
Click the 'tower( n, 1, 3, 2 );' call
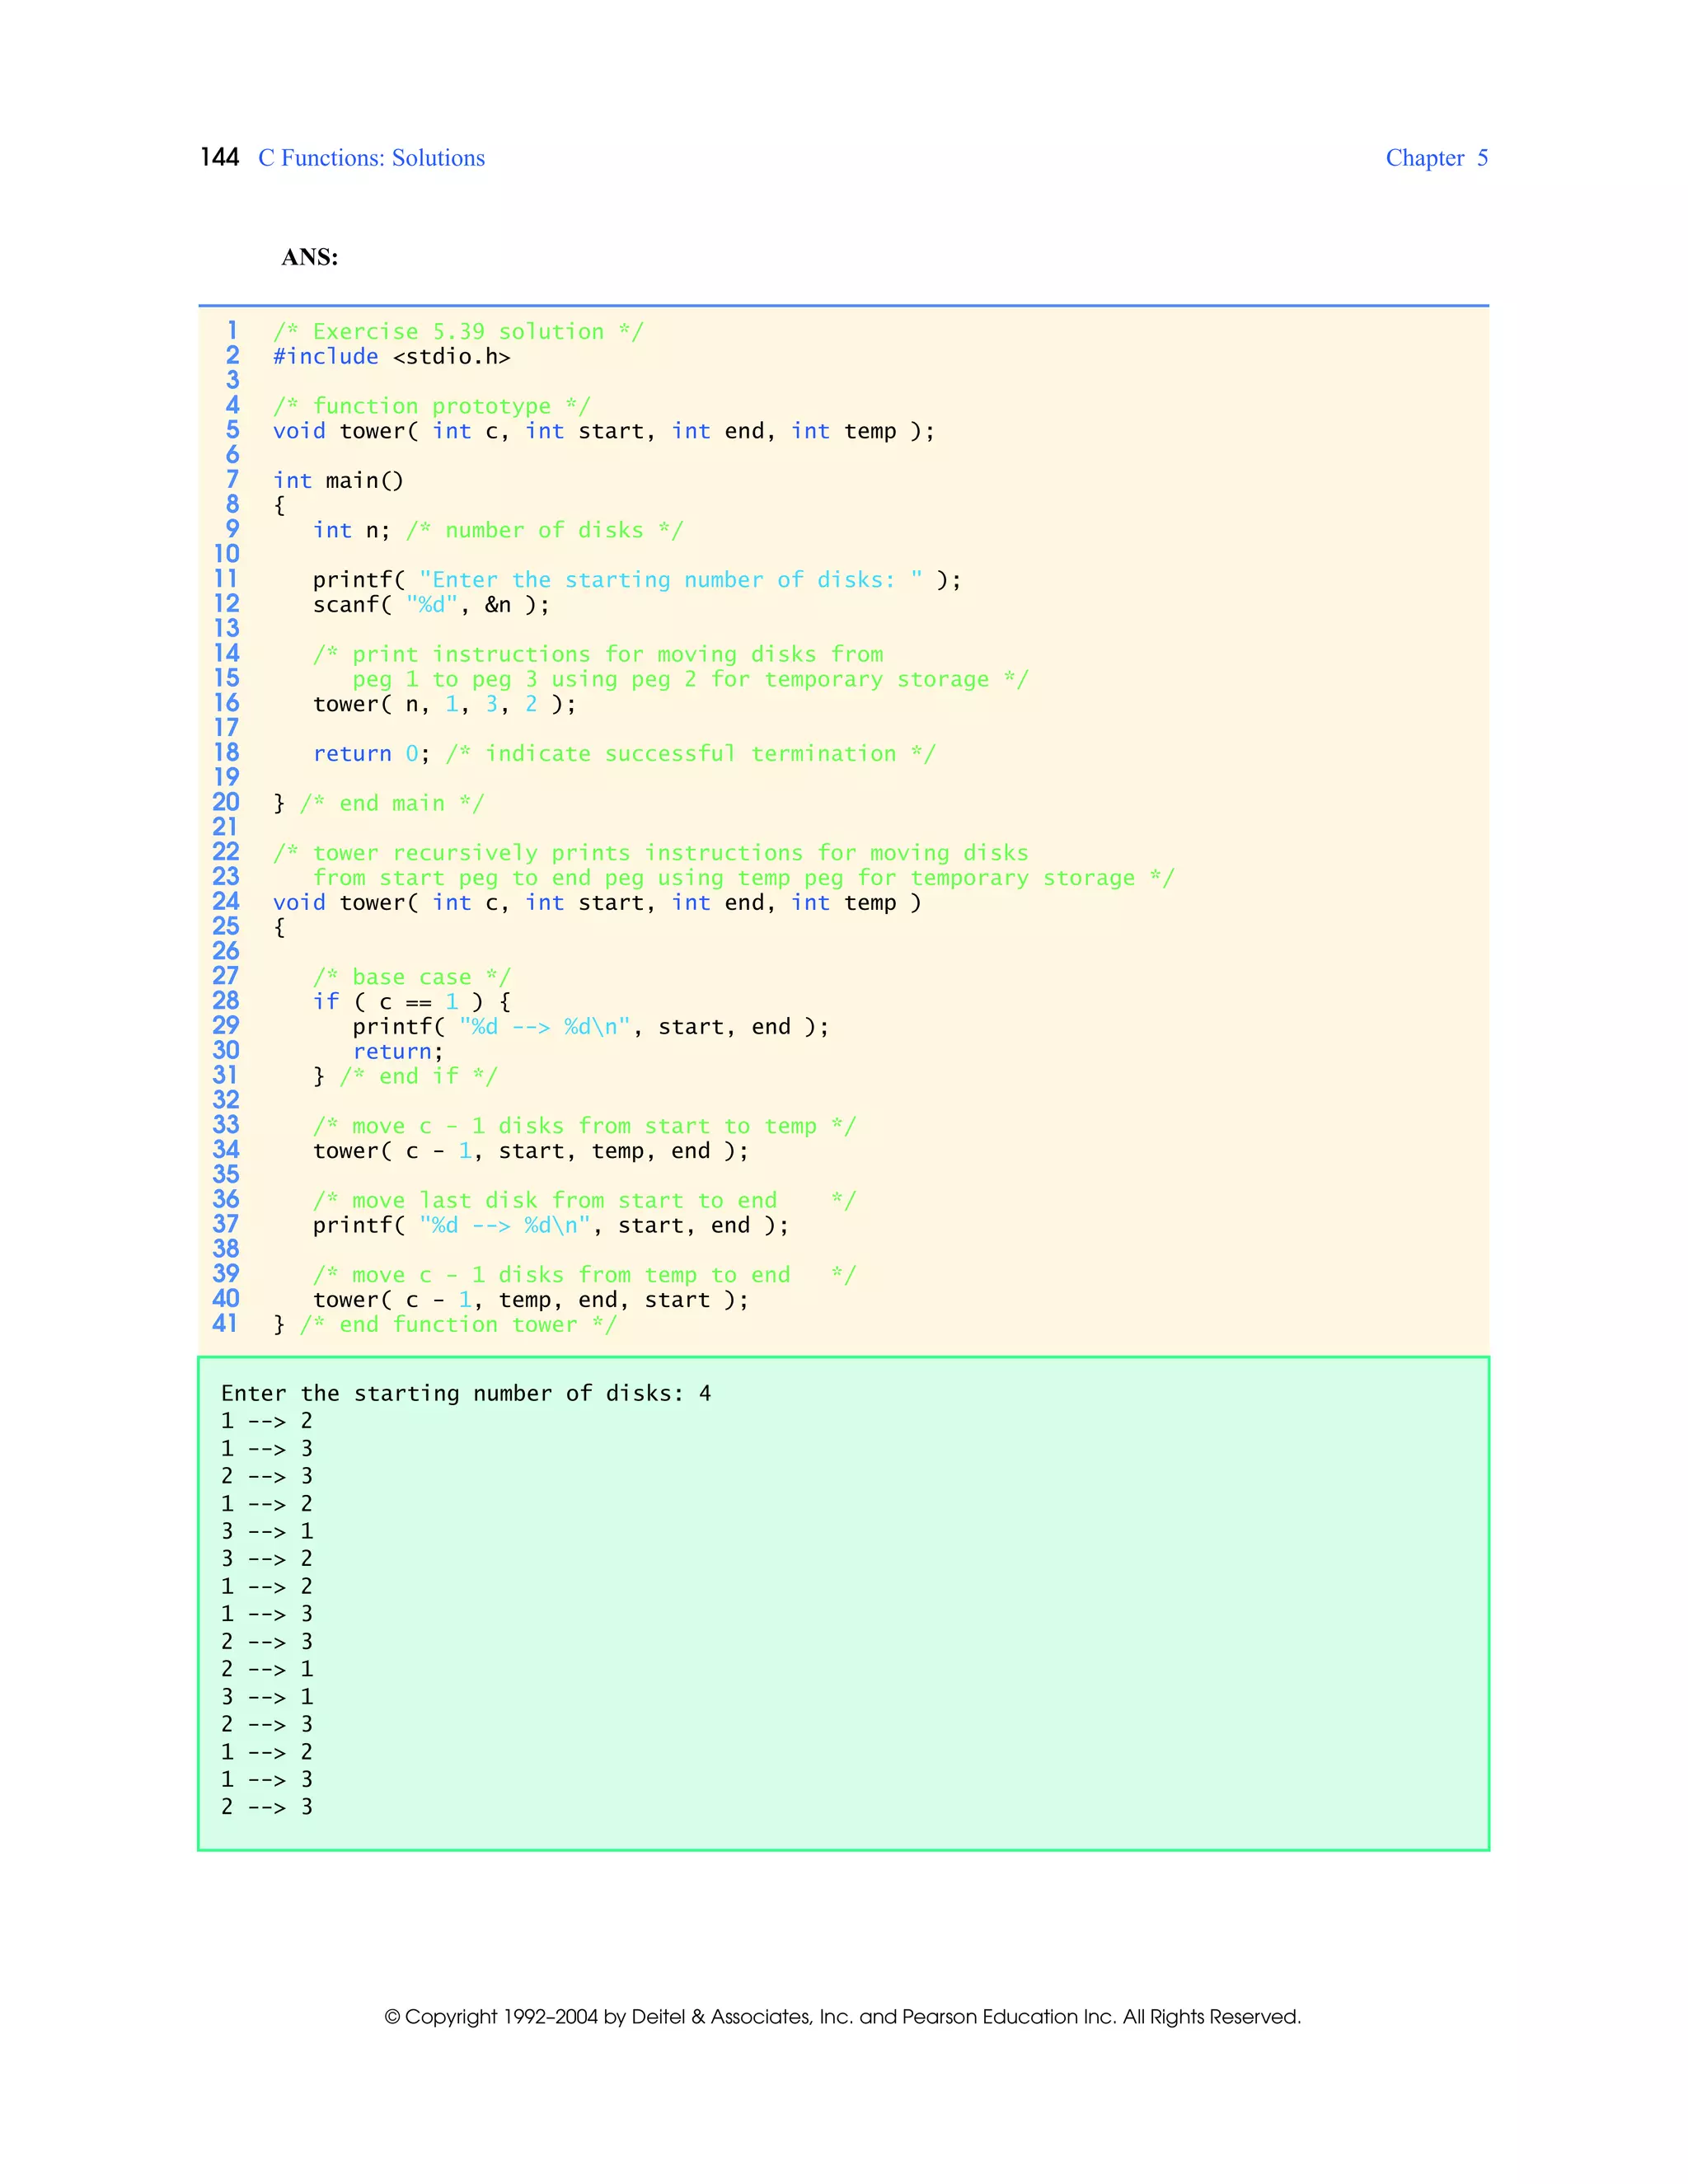(x=444, y=704)
